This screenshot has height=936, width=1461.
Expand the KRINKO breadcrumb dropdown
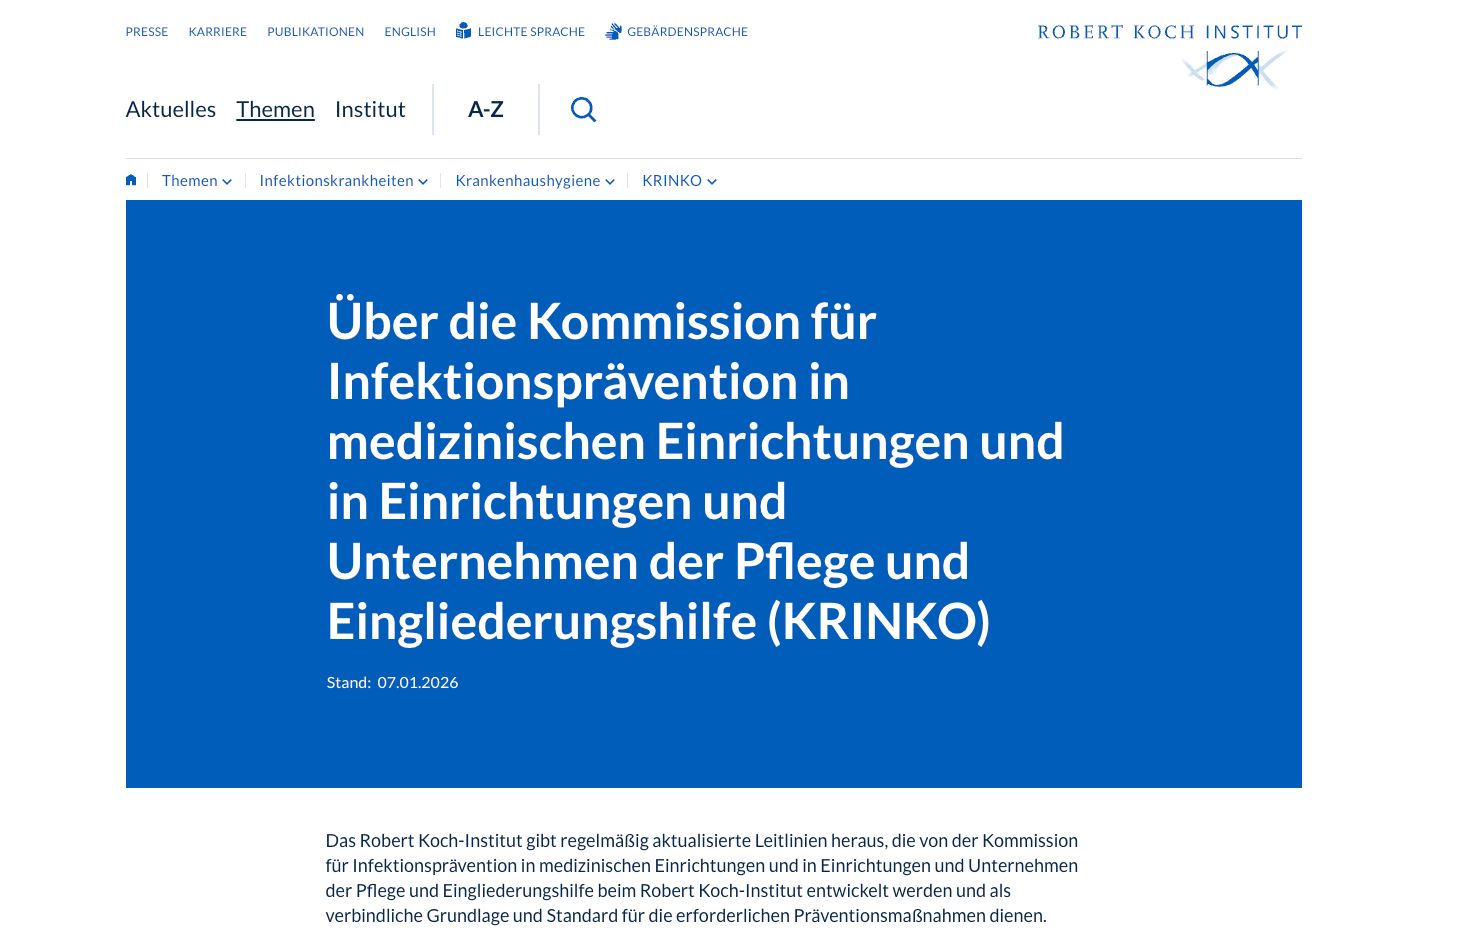point(680,181)
